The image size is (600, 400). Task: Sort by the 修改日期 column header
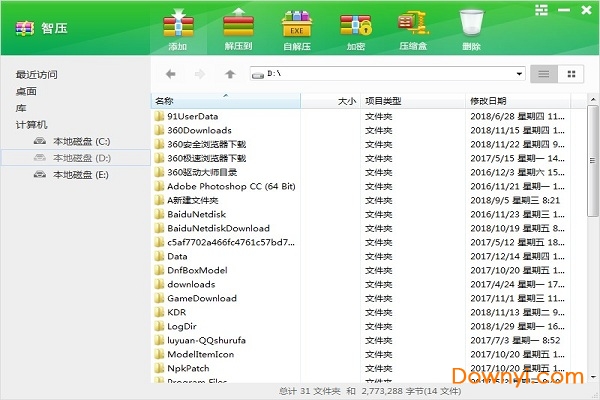coord(518,101)
